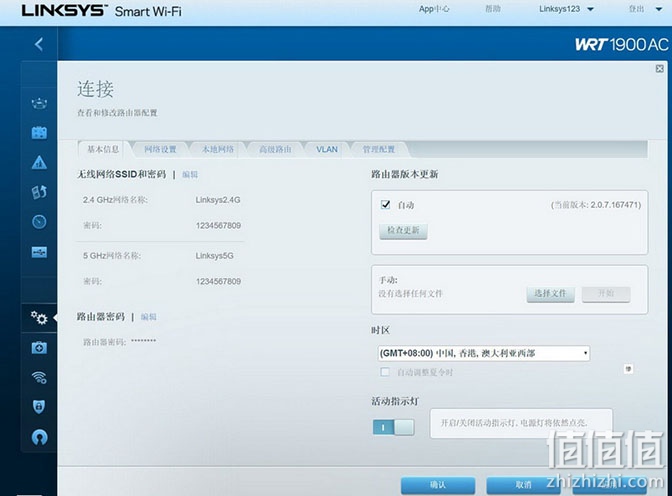This screenshot has width=672, height=496.
Task: Open the OpenVPN sidebar icon
Action: 39,437
